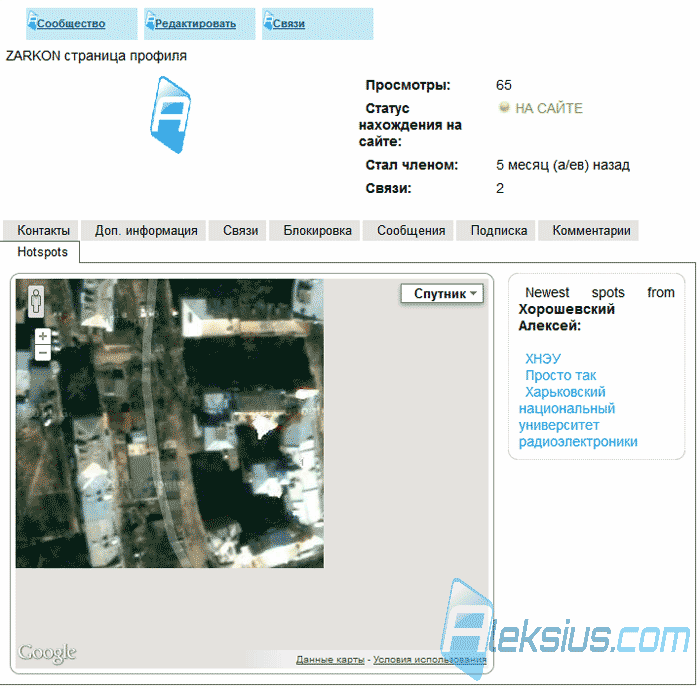
Task: Open the Спутник map type dropdown
Action: click(442, 294)
